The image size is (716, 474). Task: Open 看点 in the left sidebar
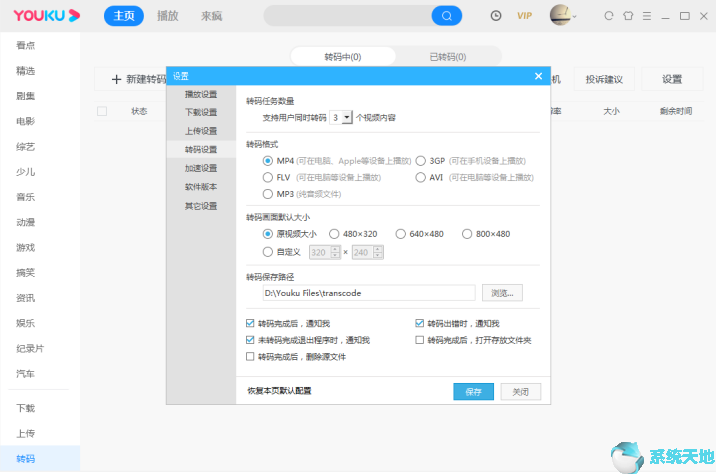pos(26,45)
